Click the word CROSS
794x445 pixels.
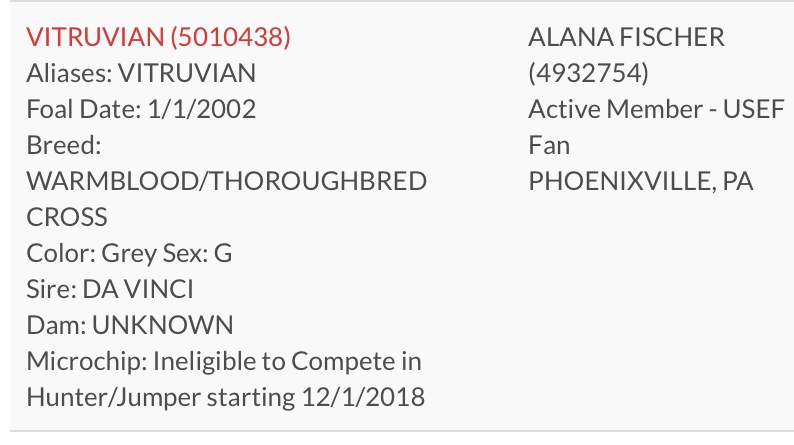pos(67,217)
